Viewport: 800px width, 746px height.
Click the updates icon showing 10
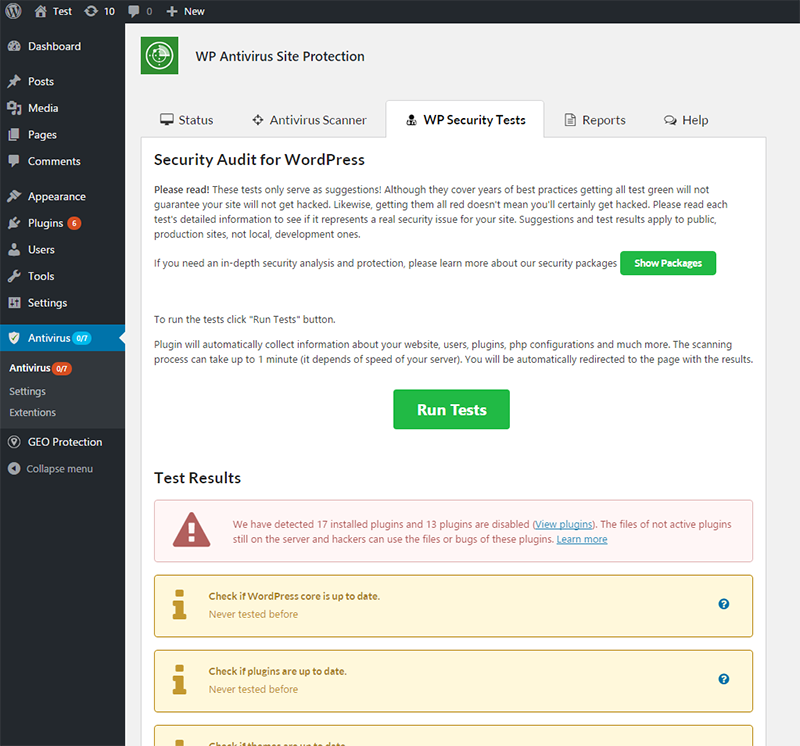coord(91,11)
